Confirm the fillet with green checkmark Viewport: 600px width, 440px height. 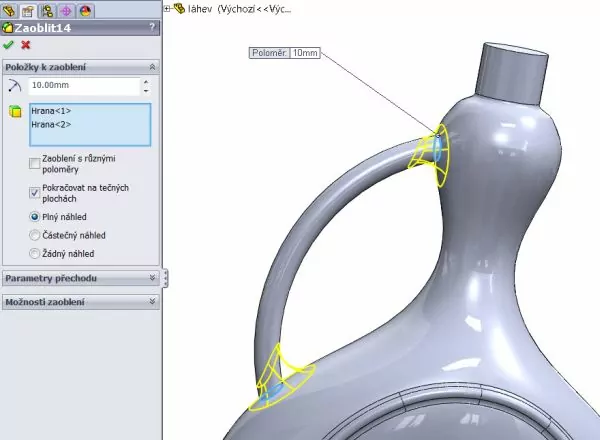point(9,45)
